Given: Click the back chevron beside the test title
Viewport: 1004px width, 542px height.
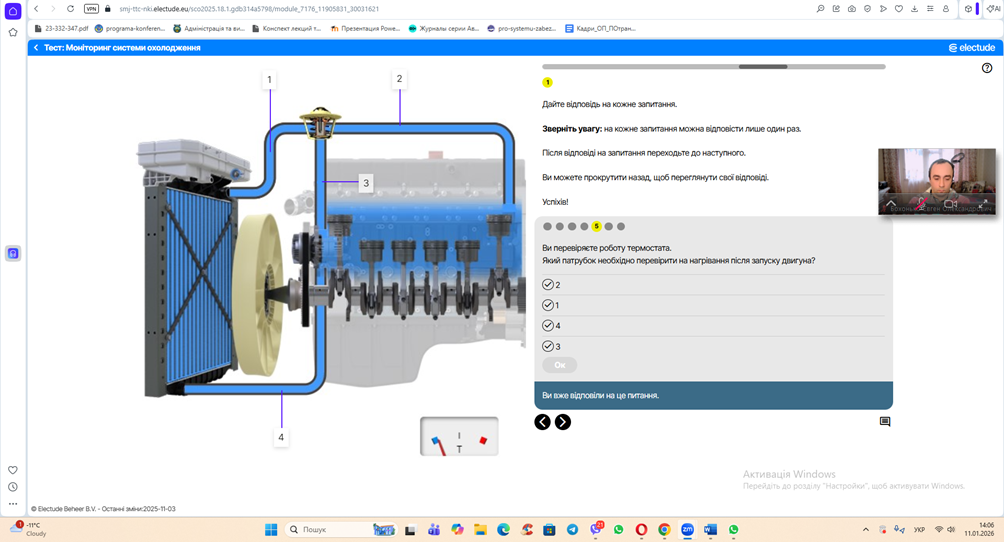Looking at the screenshot, I should point(36,48).
